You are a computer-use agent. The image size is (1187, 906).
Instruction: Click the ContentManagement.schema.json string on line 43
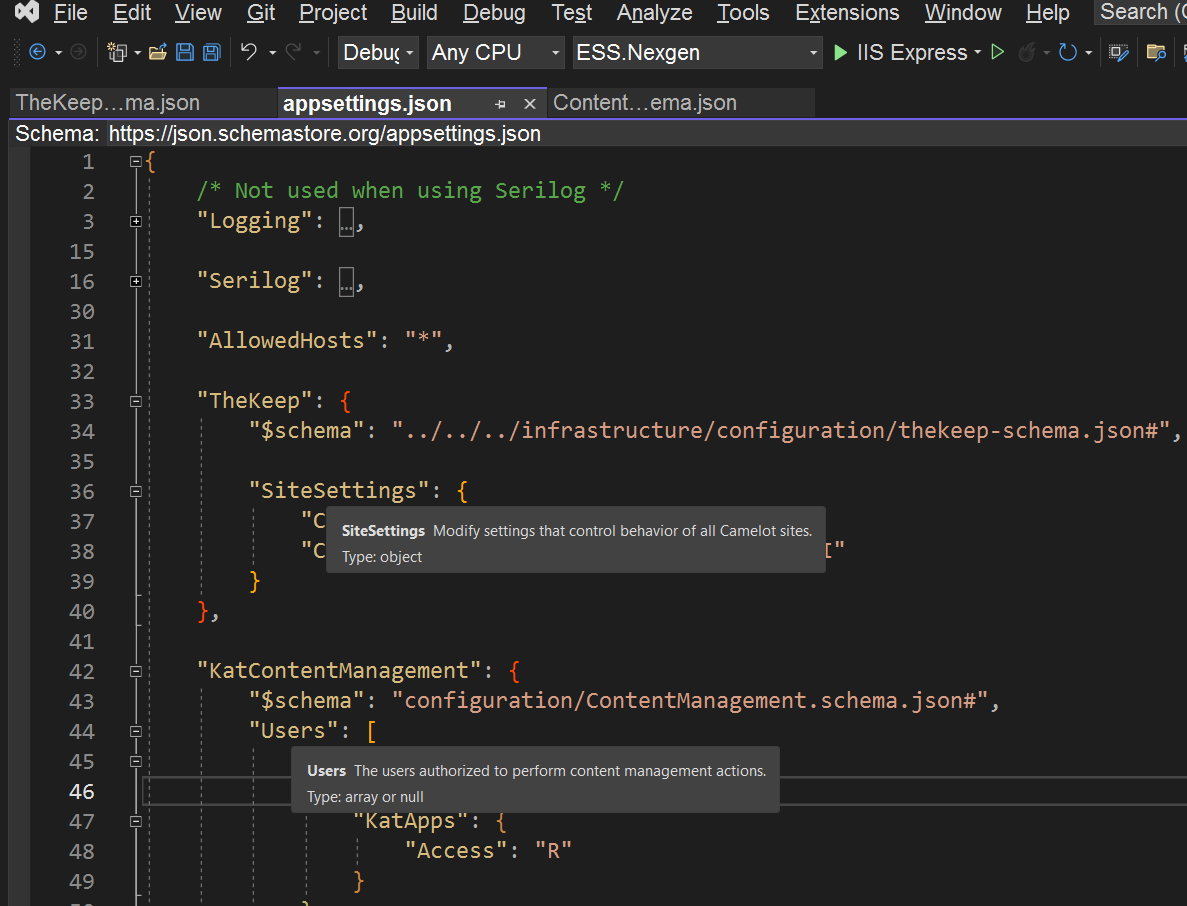pyautogui.click(x=690, y=701)
